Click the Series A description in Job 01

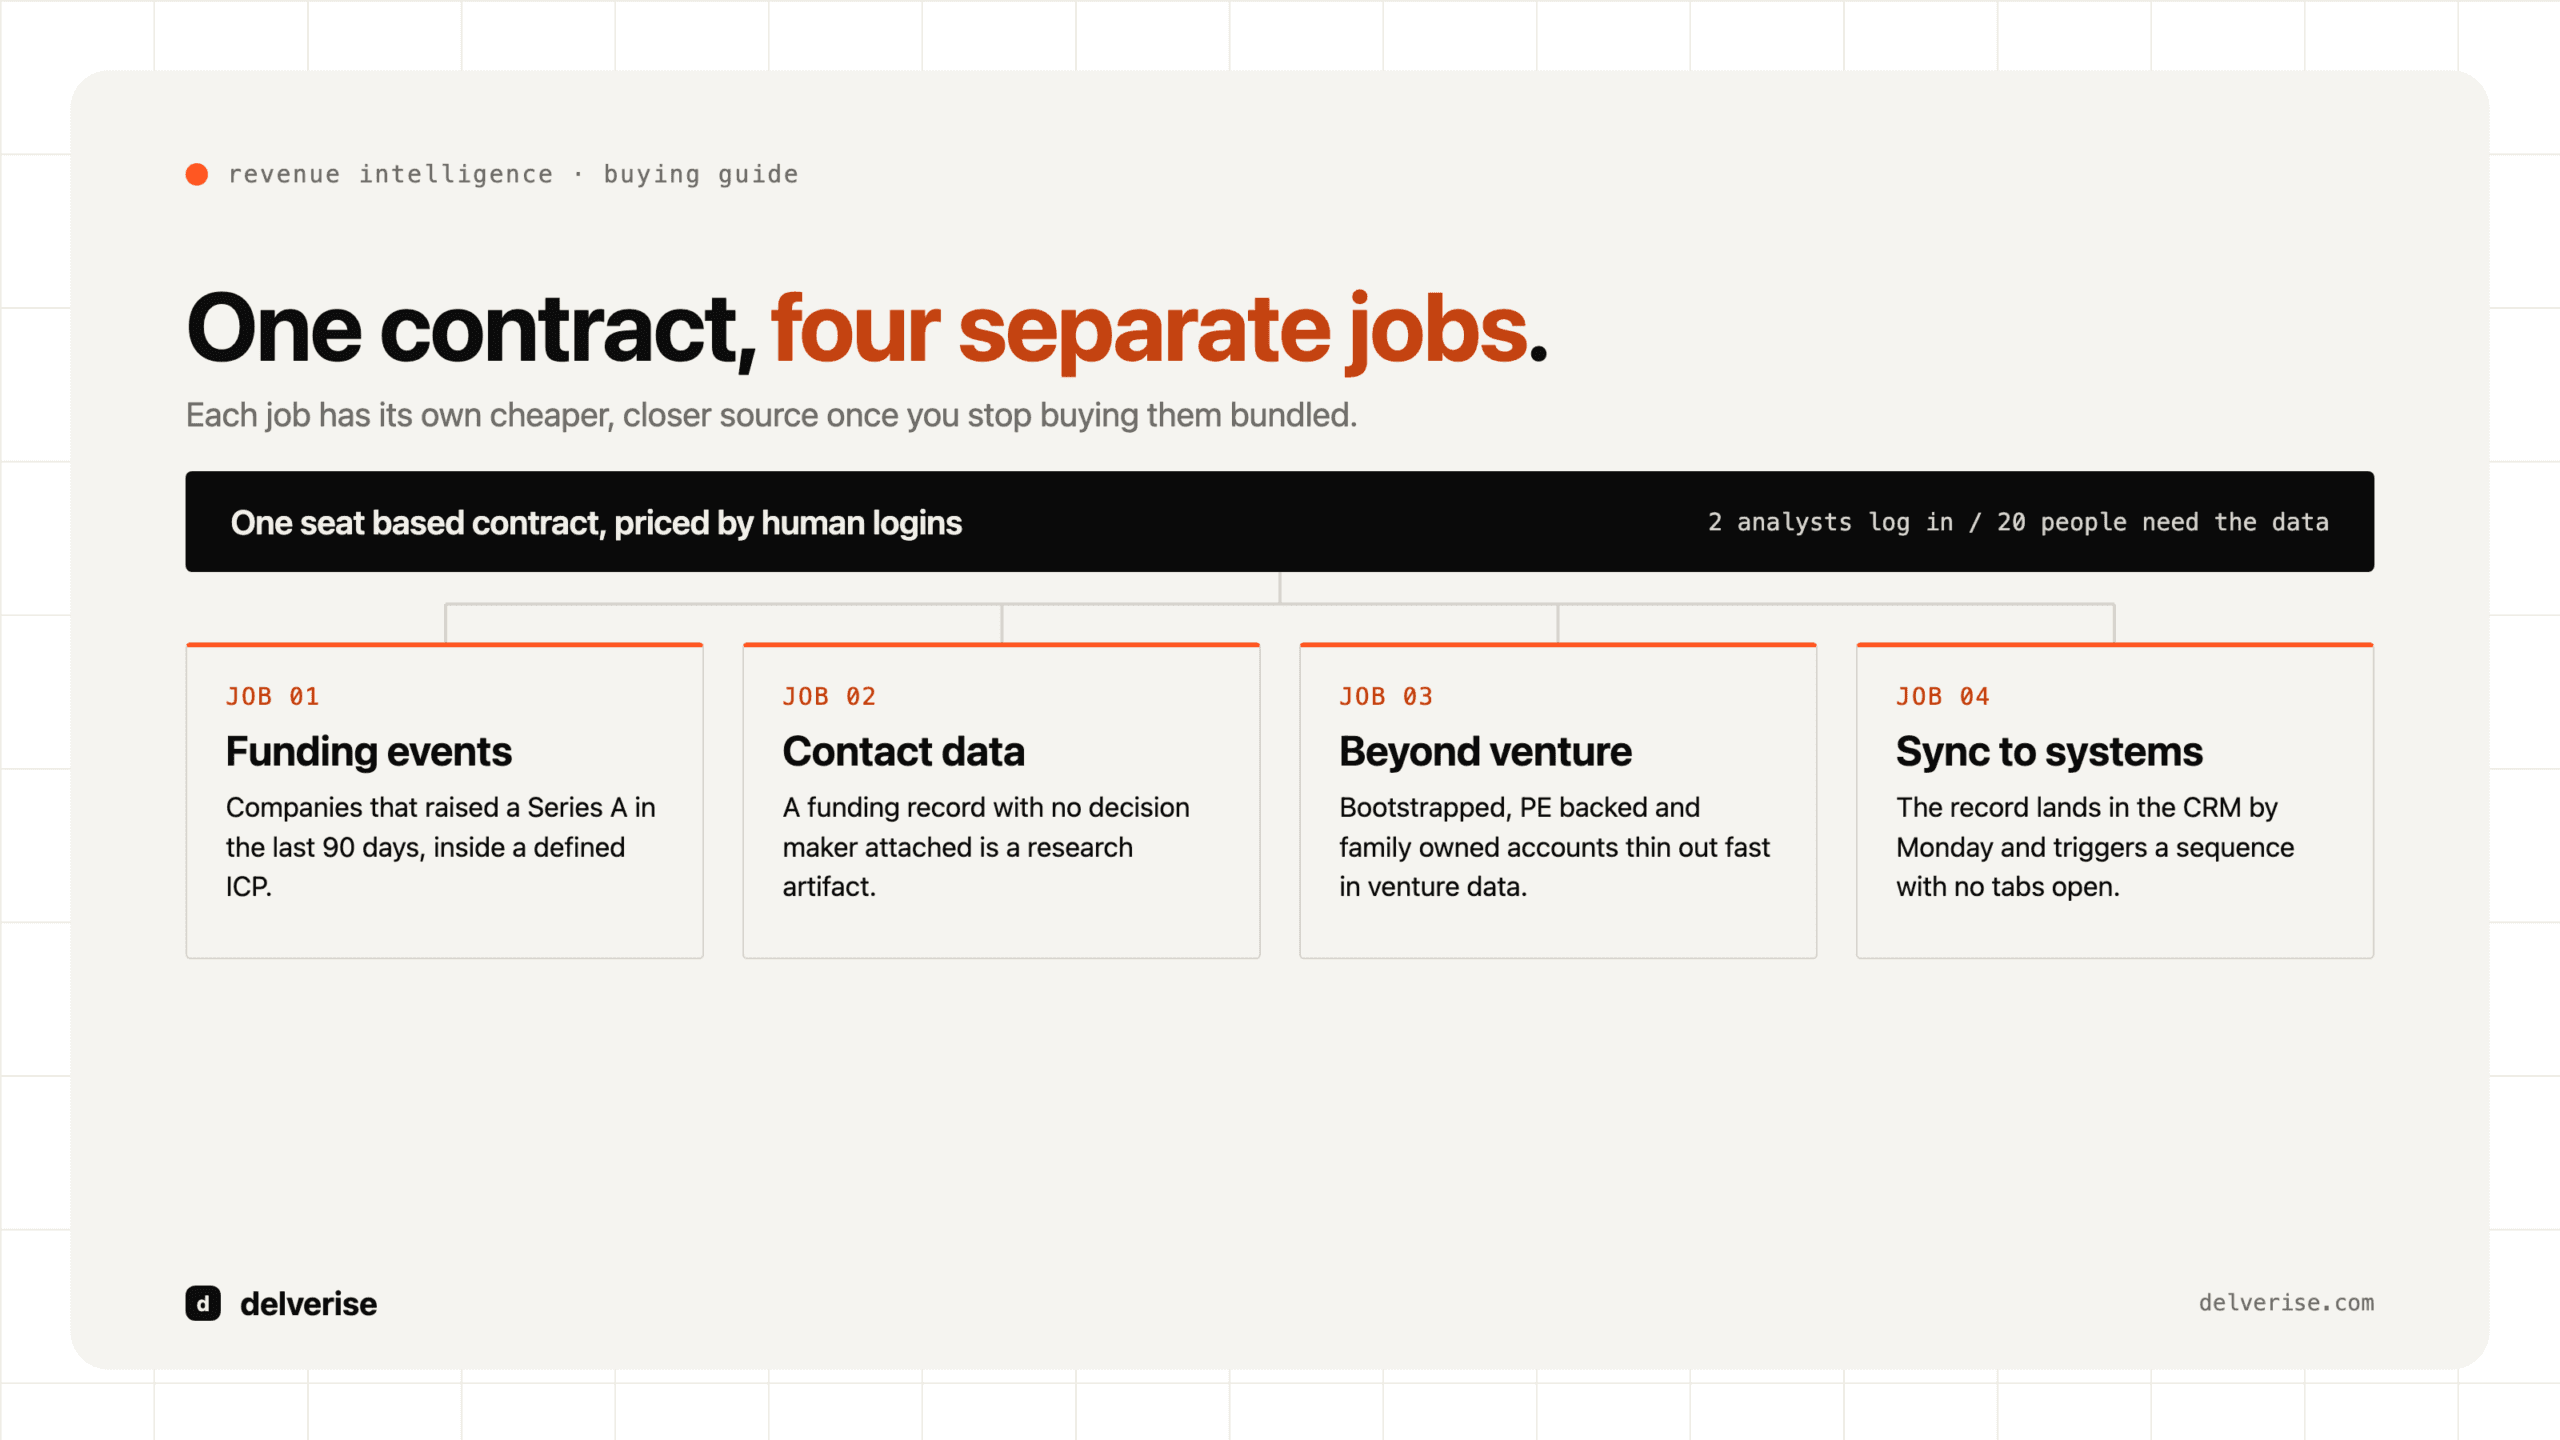(441, 847)
